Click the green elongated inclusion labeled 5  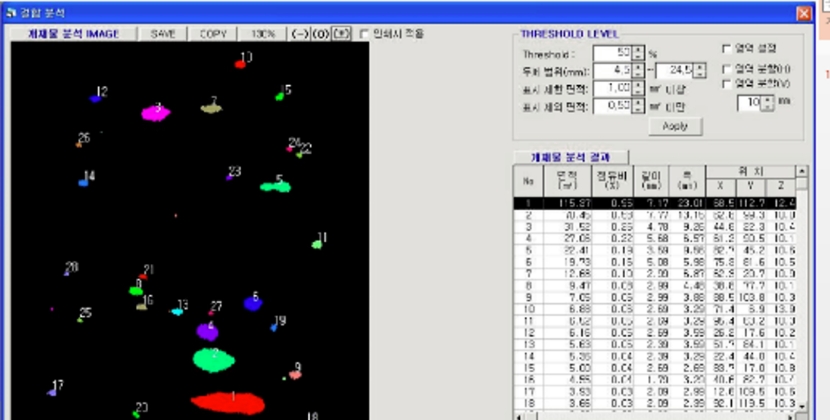click(x=275, y=186)
